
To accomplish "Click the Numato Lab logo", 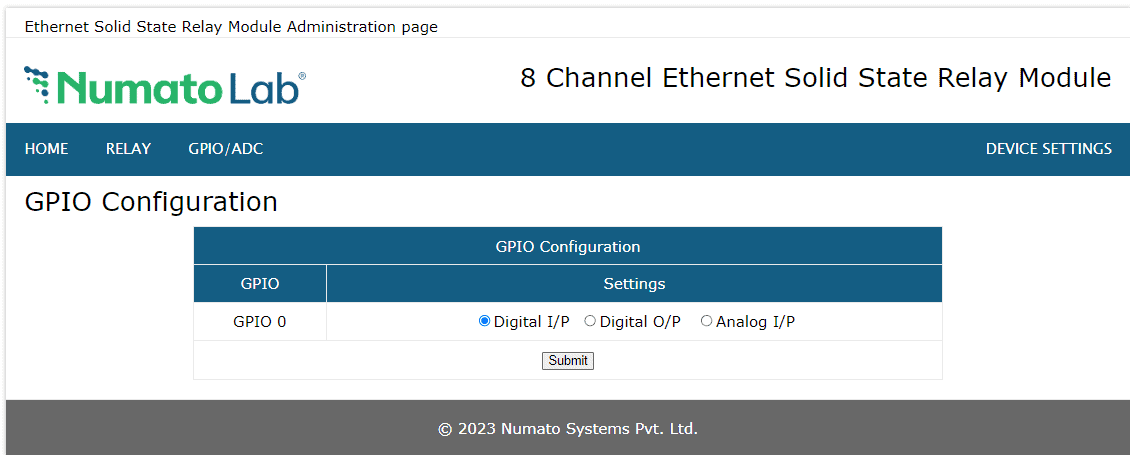I will pyautogui.click(x=165, y=86).
